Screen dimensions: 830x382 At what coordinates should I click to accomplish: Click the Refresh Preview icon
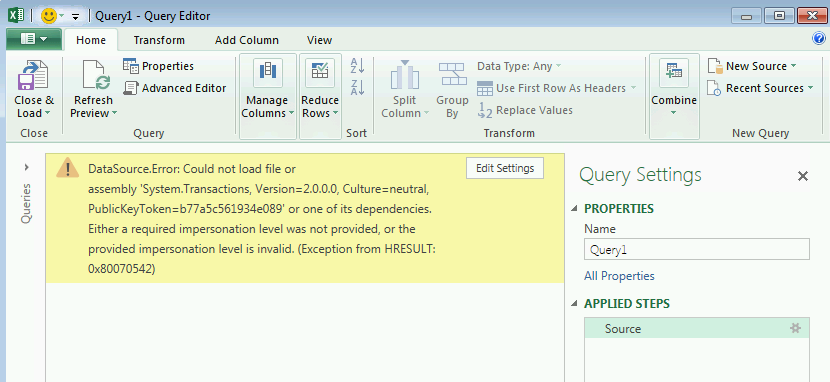[x=96, y=75]
